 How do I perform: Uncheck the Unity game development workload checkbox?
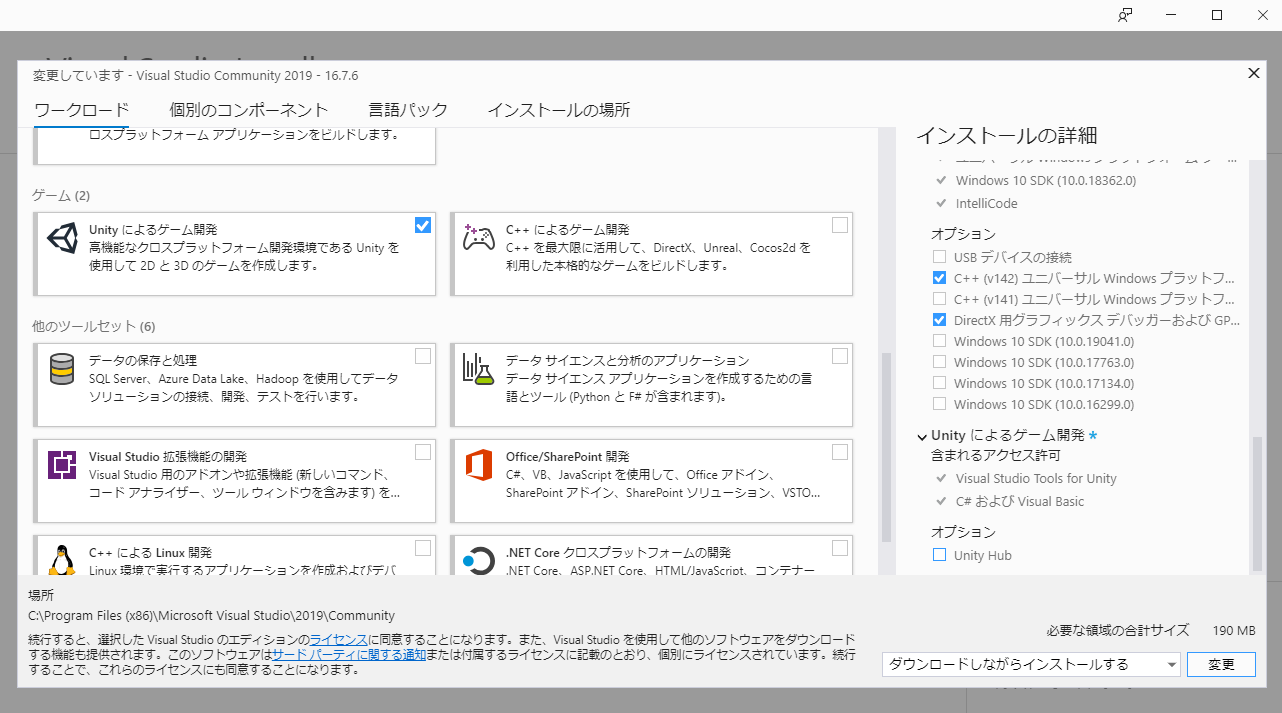pos(423,225)
